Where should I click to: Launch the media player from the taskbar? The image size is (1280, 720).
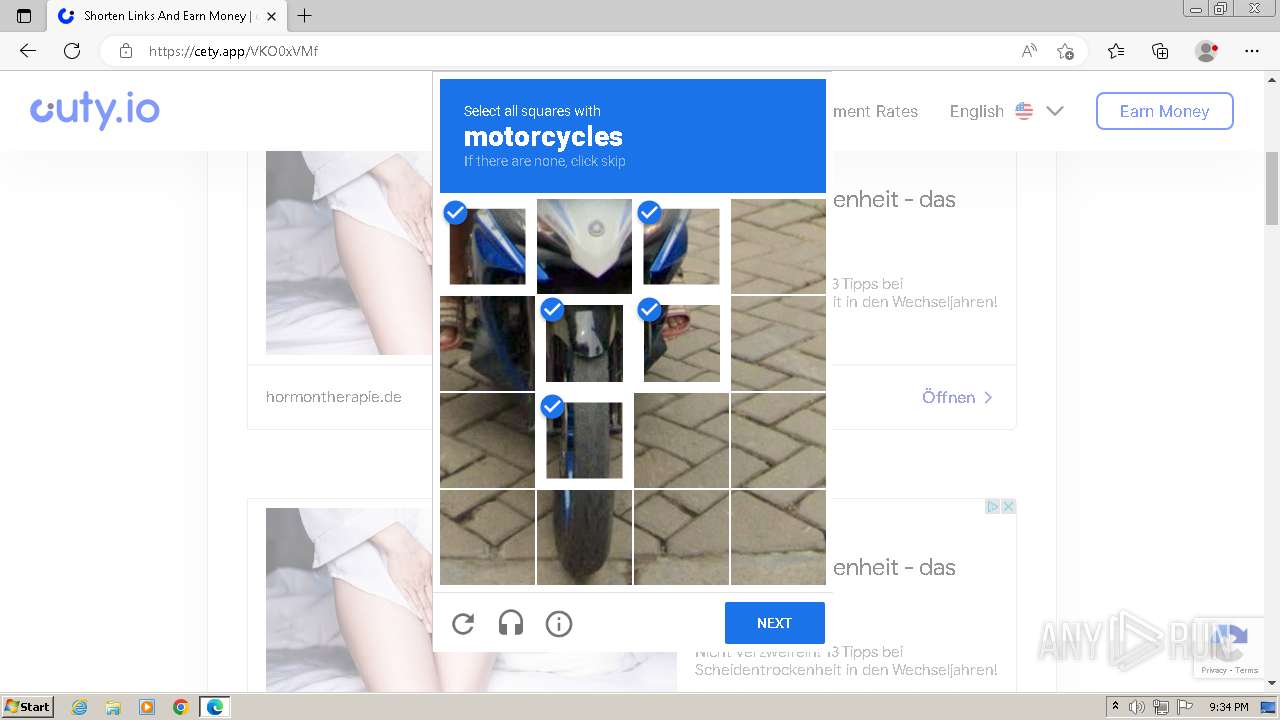pos(147,707)
